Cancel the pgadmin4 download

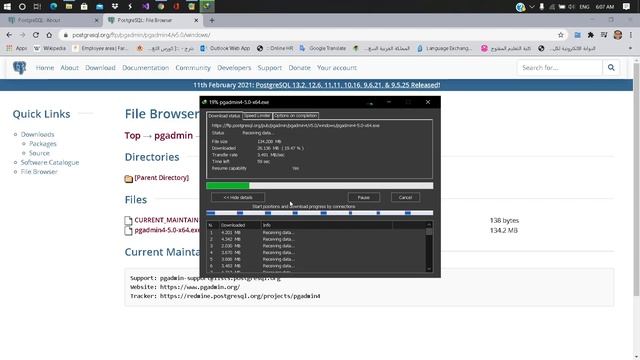pyautogui.click(x=405, y=198)
